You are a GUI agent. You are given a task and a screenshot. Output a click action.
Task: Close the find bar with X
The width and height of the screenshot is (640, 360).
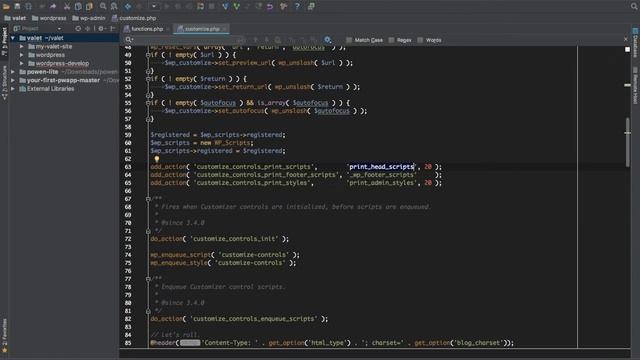pyautogui.click(x=626, y=39)
